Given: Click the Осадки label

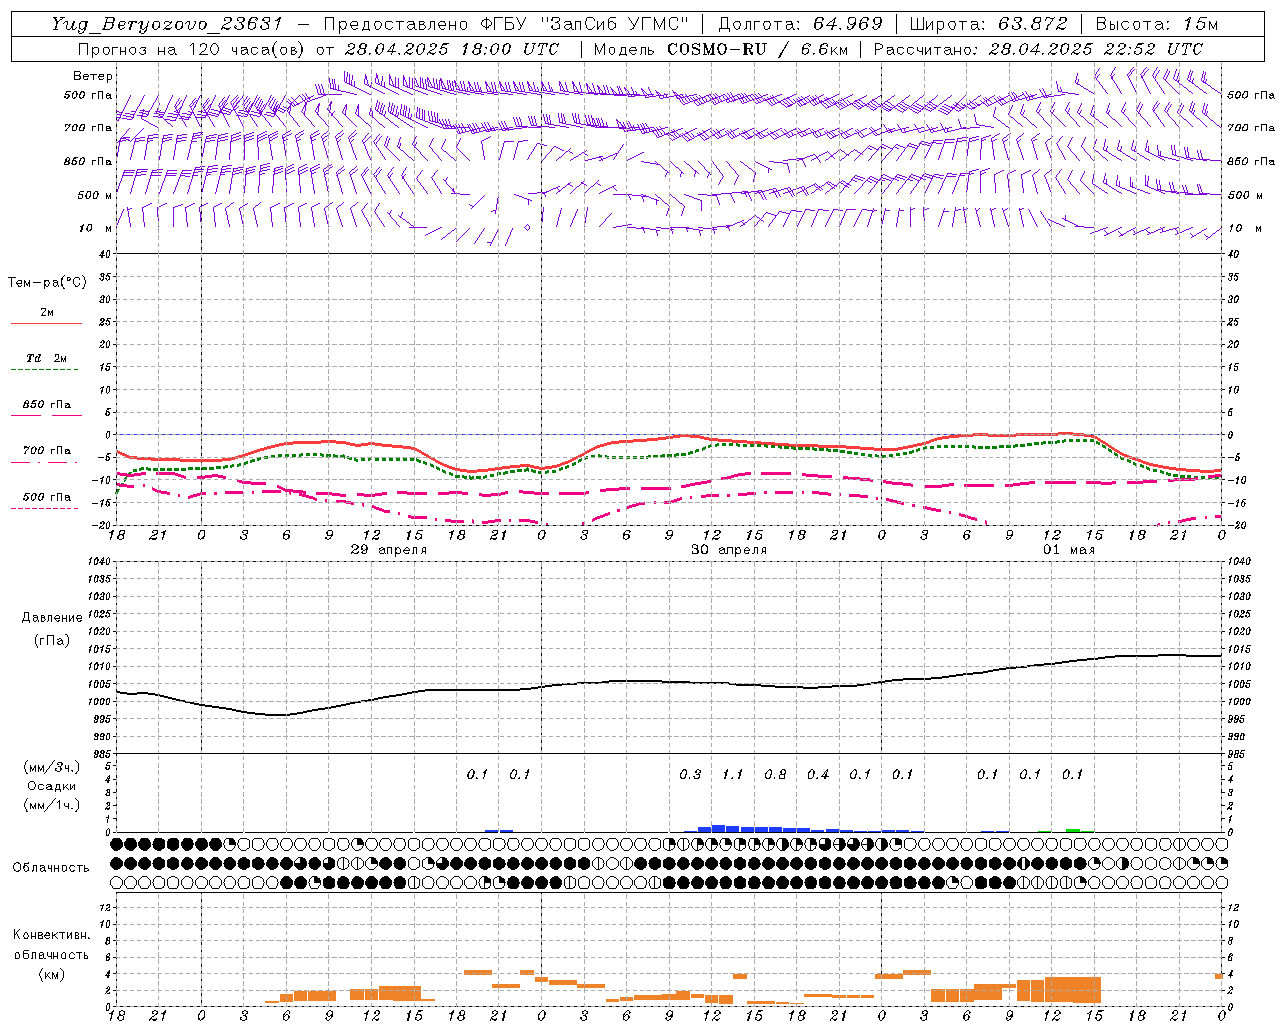Looking at the screenshot, I should (x=52, y=786).
